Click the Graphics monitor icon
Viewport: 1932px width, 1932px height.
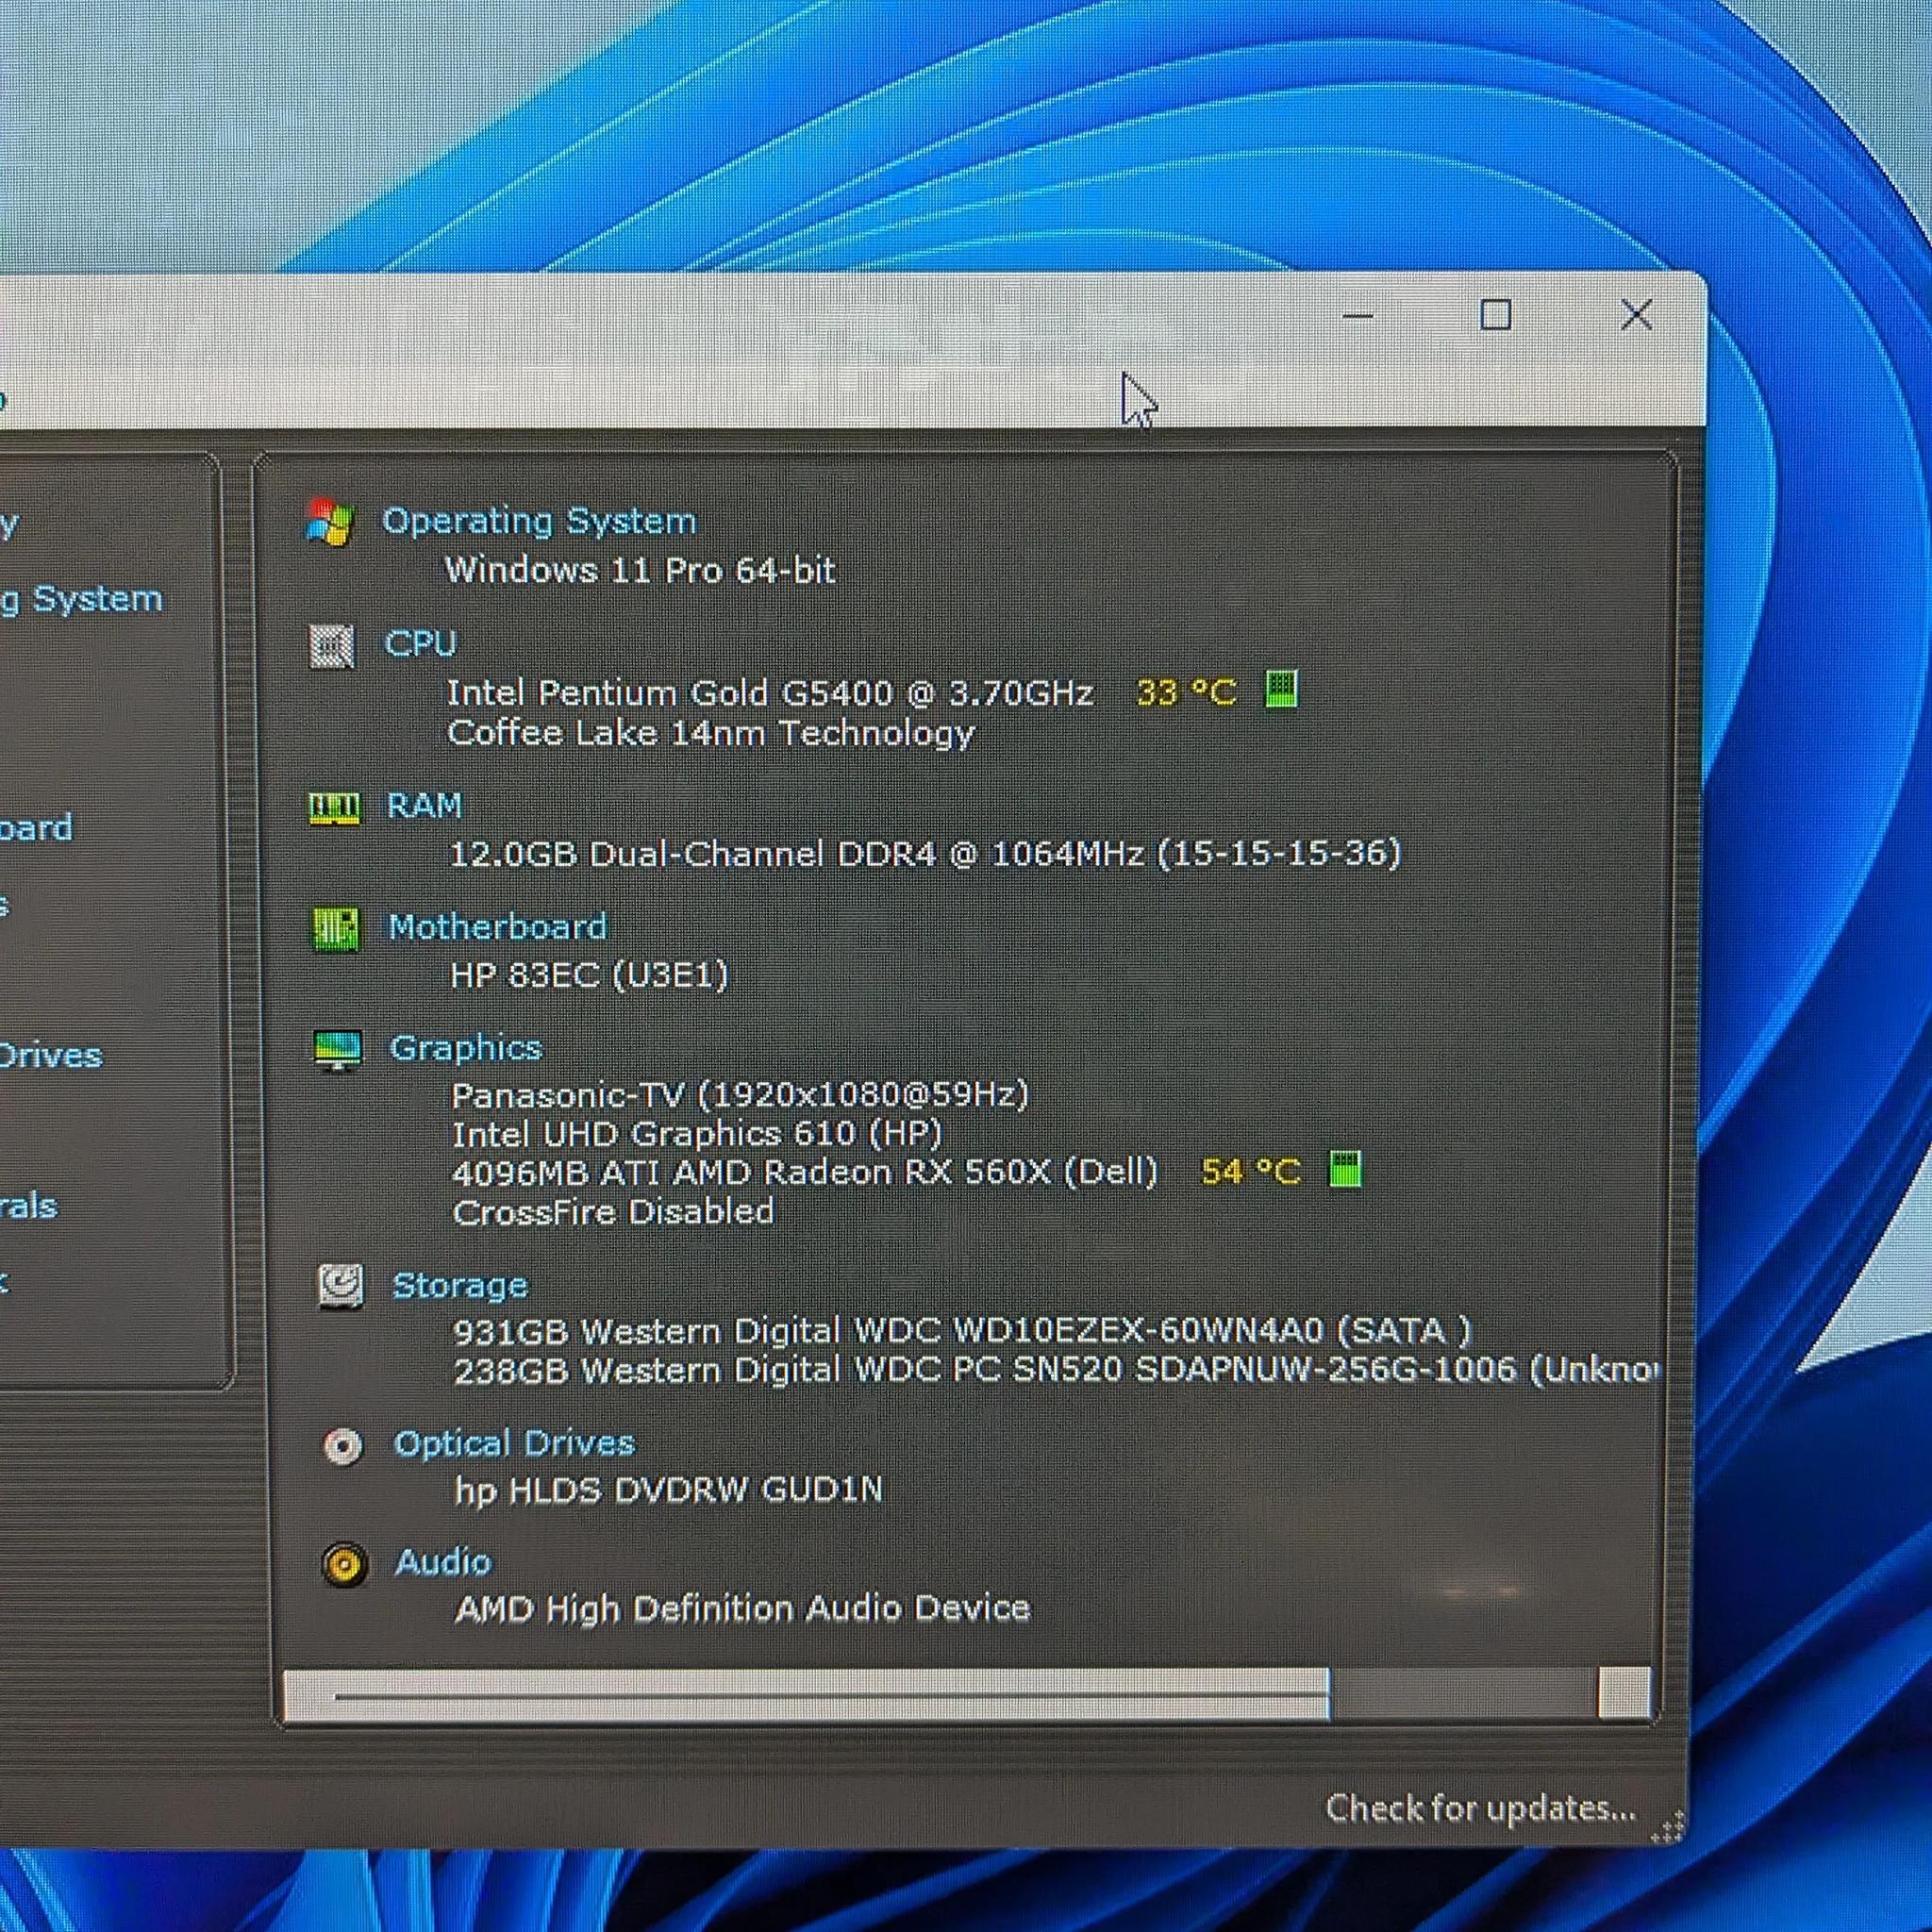(x=337, y=1050)
